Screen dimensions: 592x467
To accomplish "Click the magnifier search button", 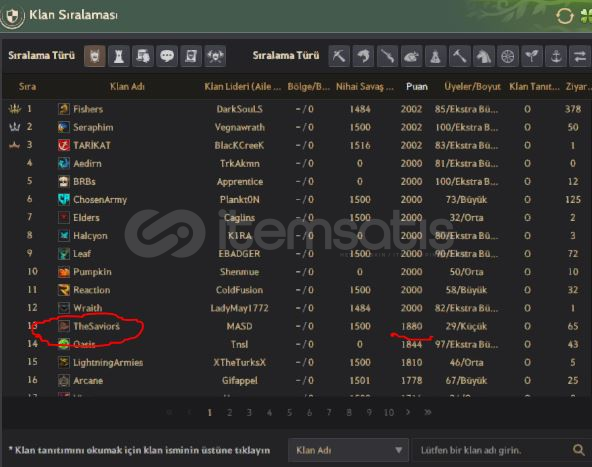I will coord(579,450).
